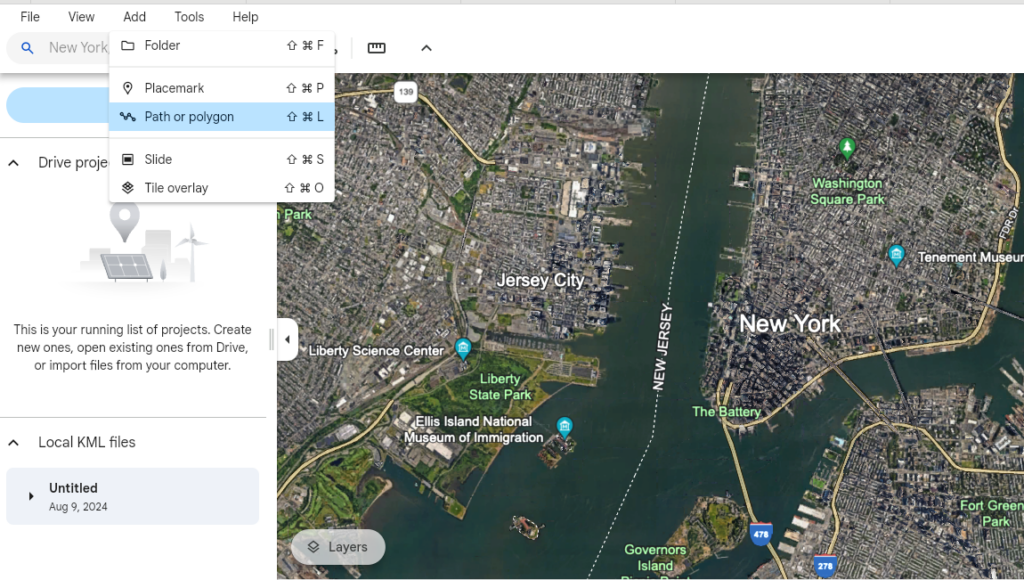
Task: Collapse the Local KML files section
Action: pyautogui.click(x=11, y=442)
